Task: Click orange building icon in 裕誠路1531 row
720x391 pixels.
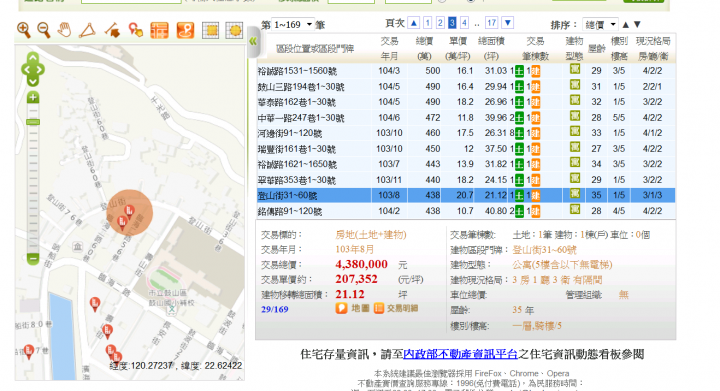Action: 535,72
